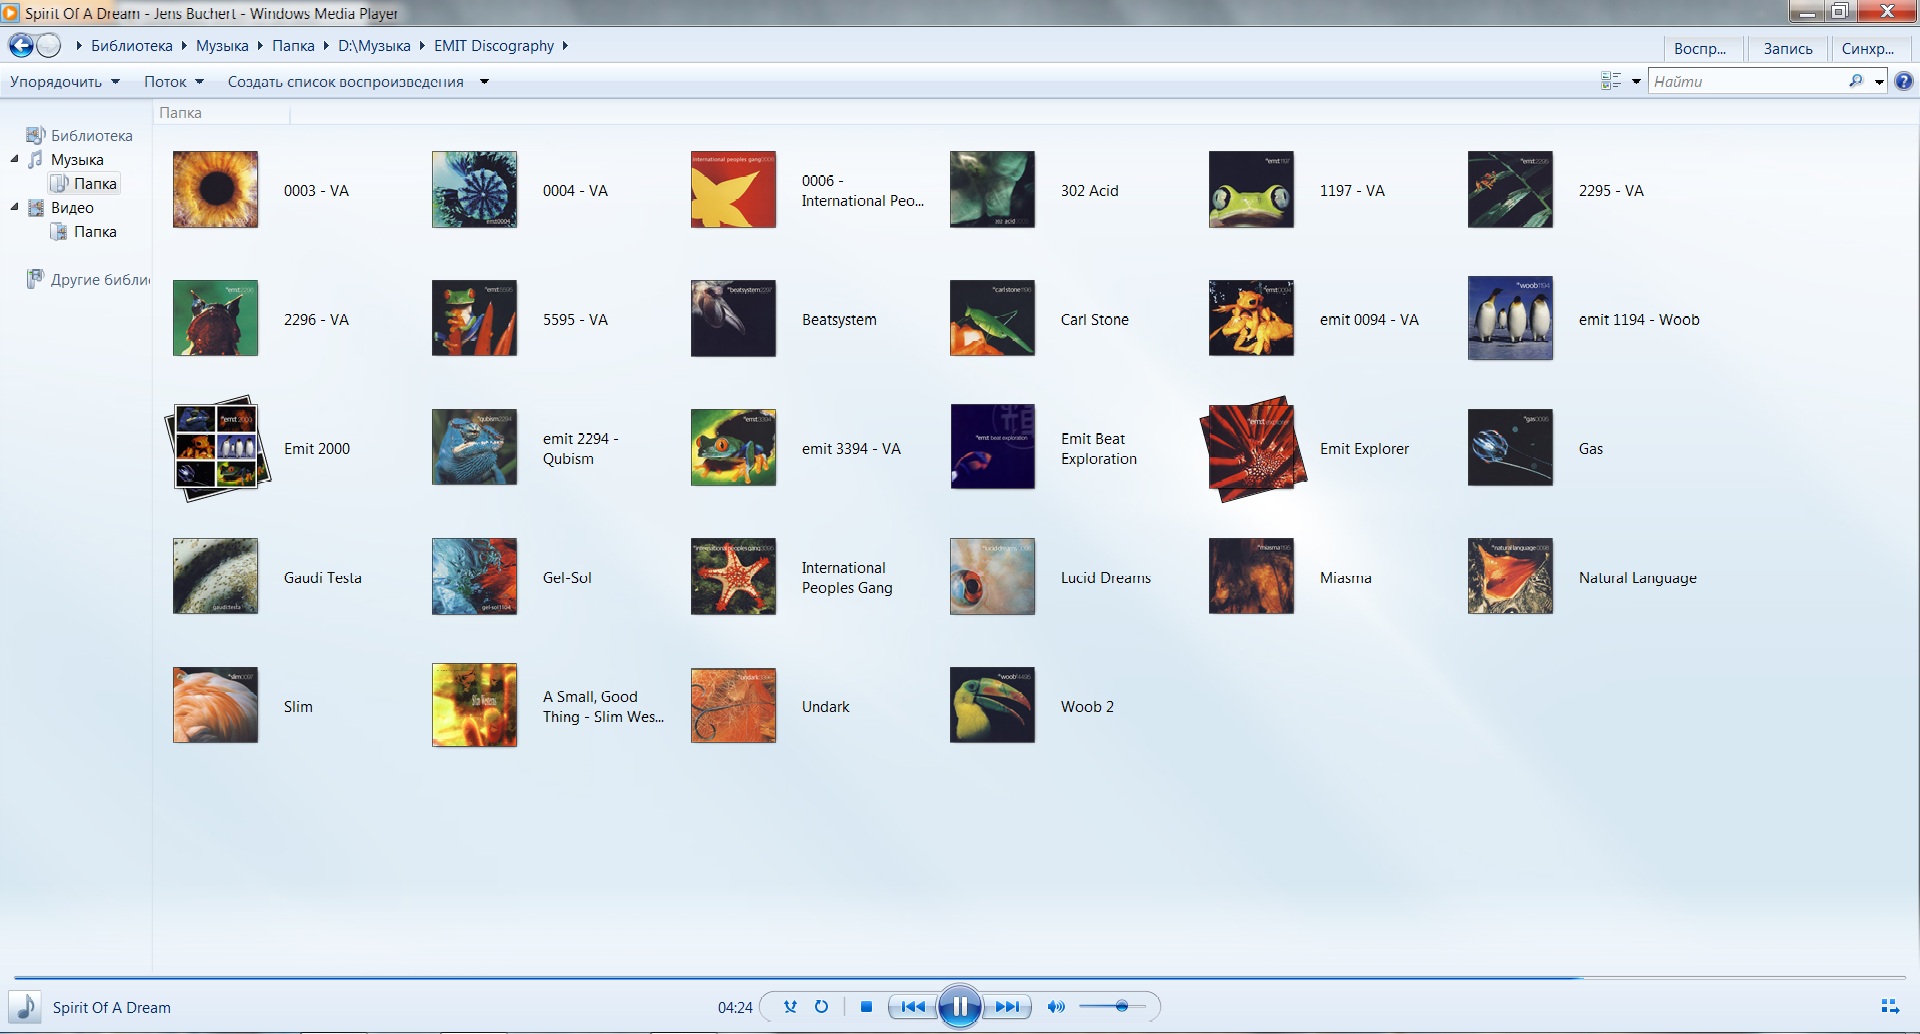Click D:\Музыка in the breadcrumb path
Screen dimensions: 1920x1034
pyautogui.click(x=374, y=46)
